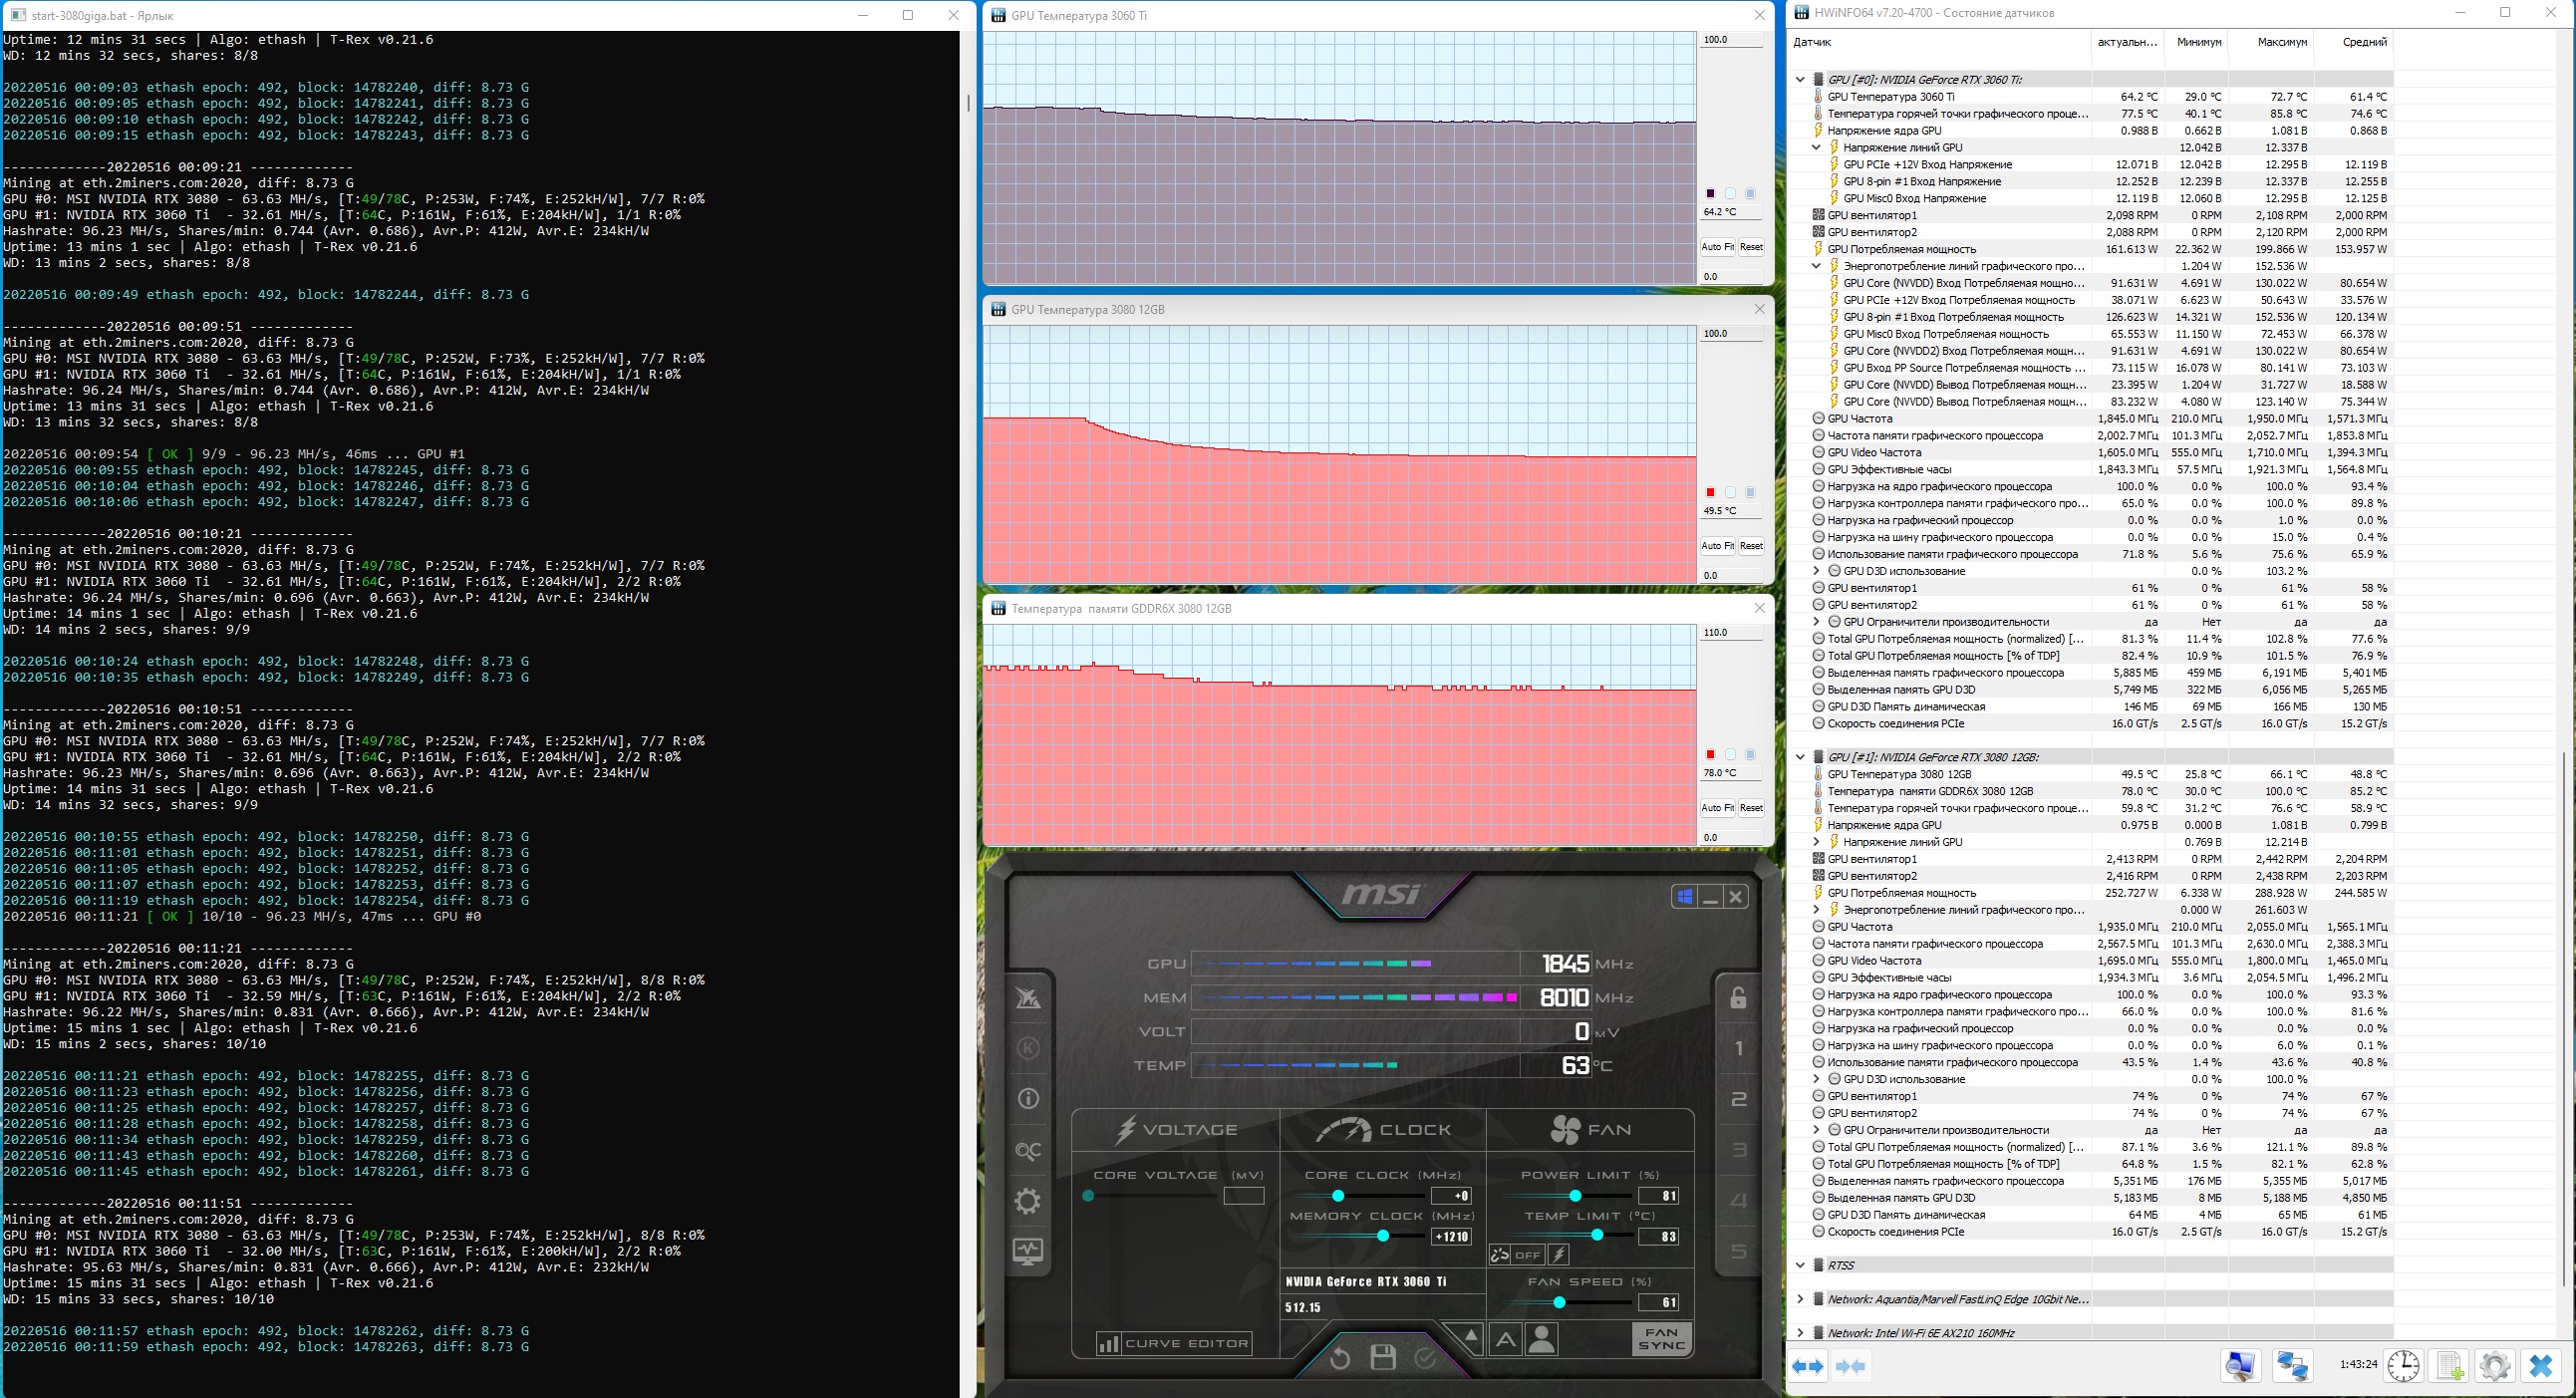Expand 'GPU D3D использование' under the 3060 Ti
Viewport: 2576px width, 1398px height.
tap(1816, 571)
